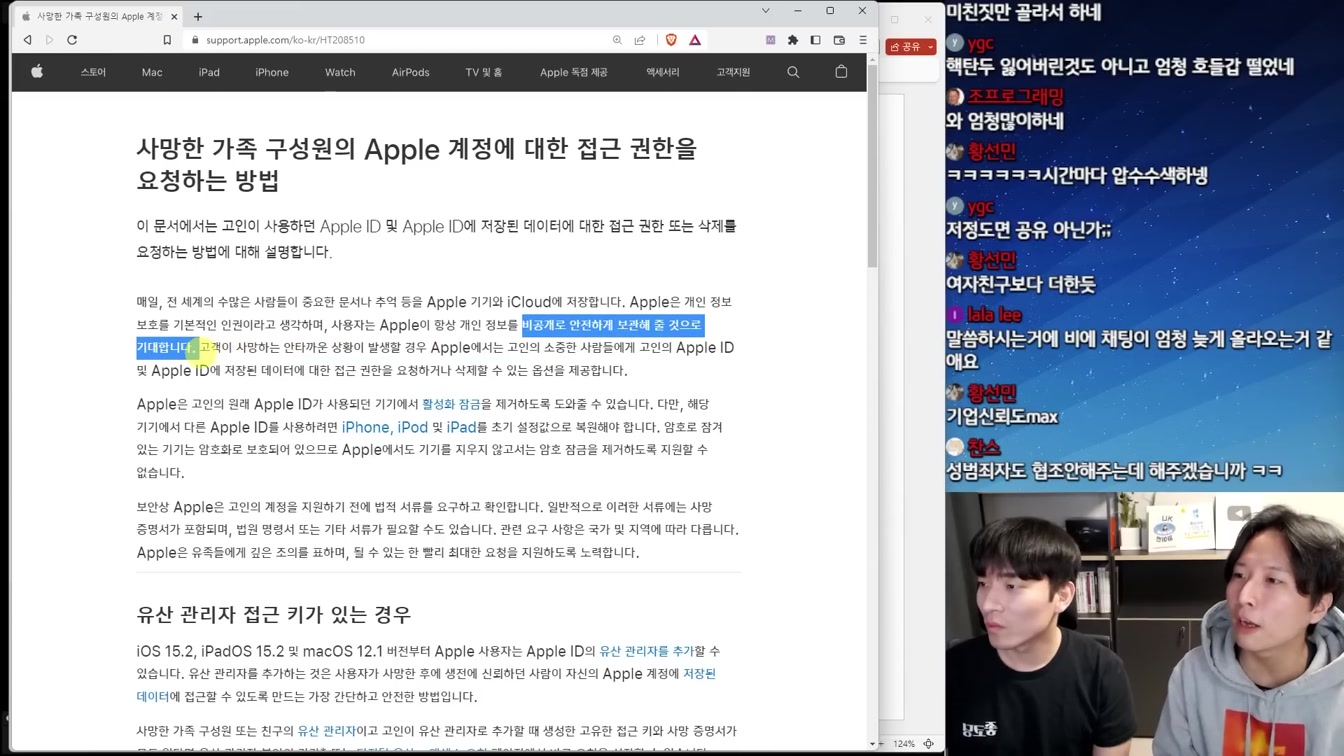Follow the iPhone, iPod 및 iPad link
Viewport: 1344px width, 756px height.
point(409,427)
